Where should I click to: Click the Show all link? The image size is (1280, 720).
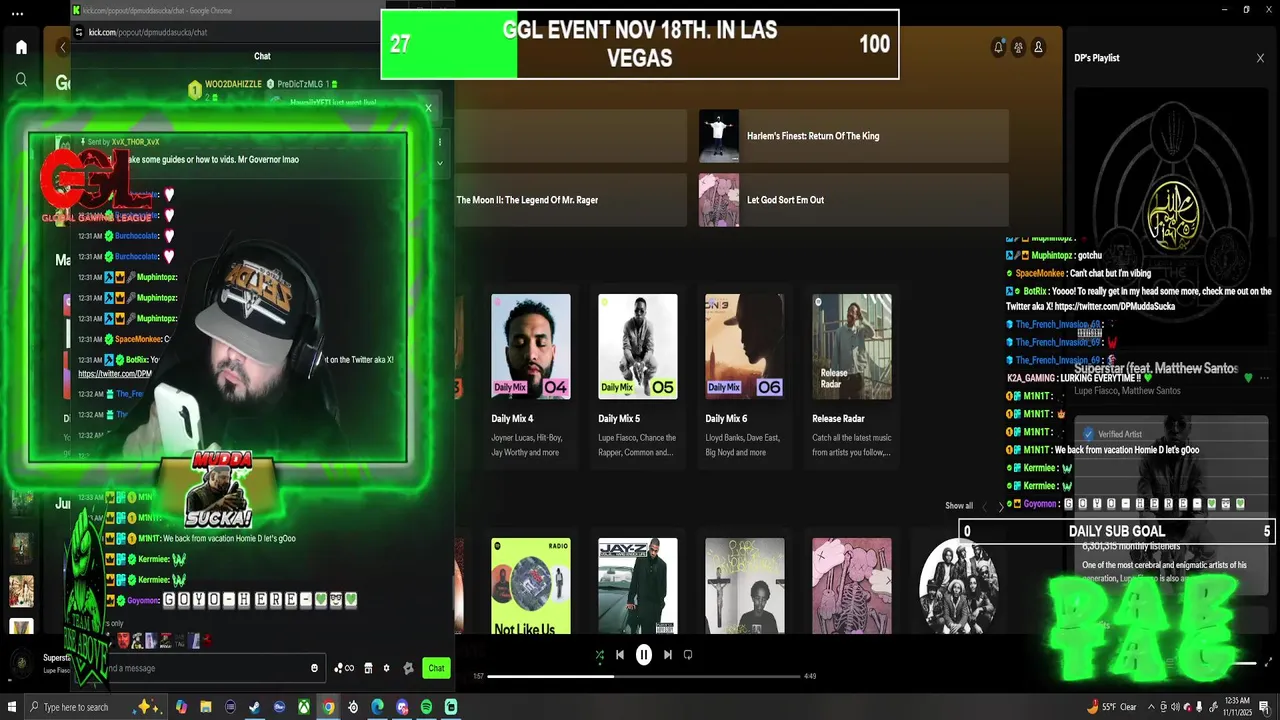point(959,506)
